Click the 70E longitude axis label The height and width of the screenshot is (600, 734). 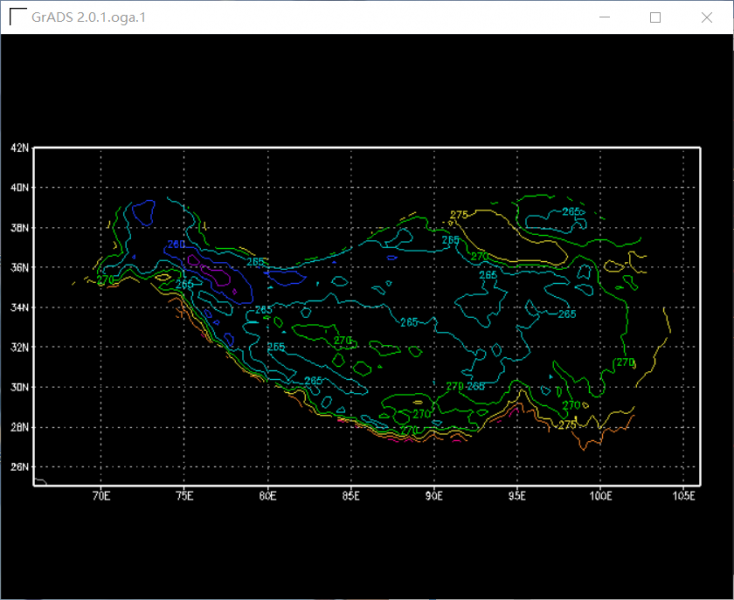tap(100, 495)
